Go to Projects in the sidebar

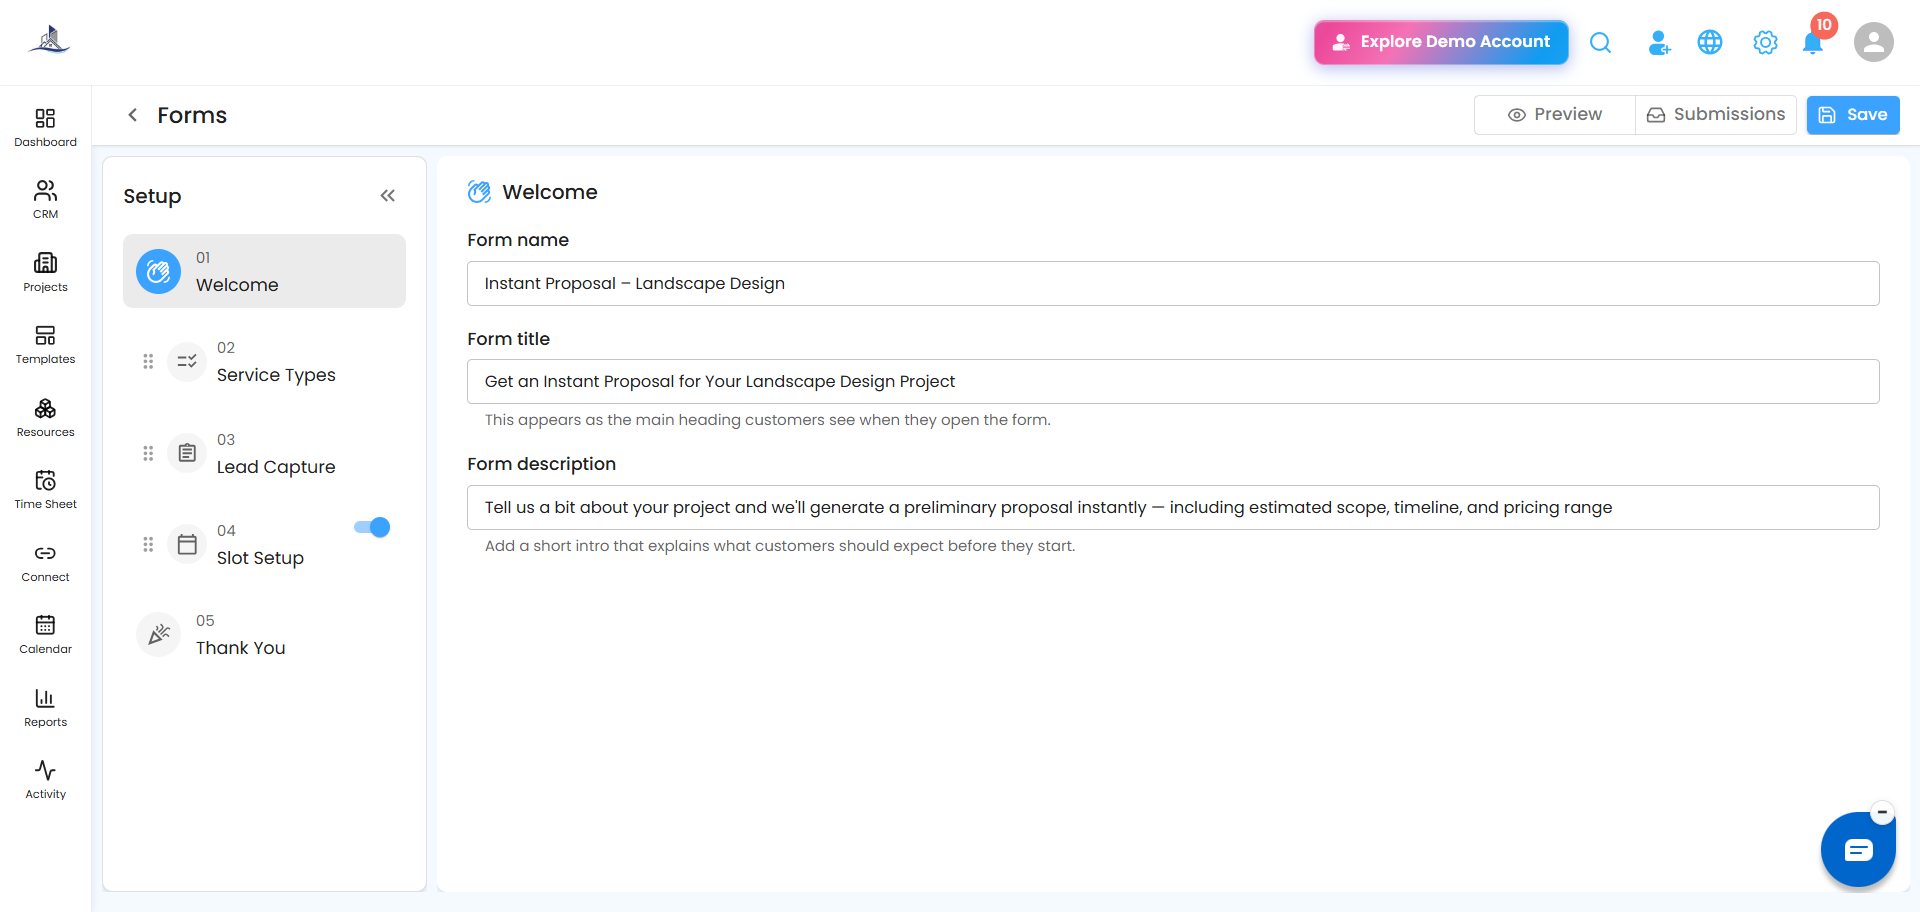coord(45,273)
